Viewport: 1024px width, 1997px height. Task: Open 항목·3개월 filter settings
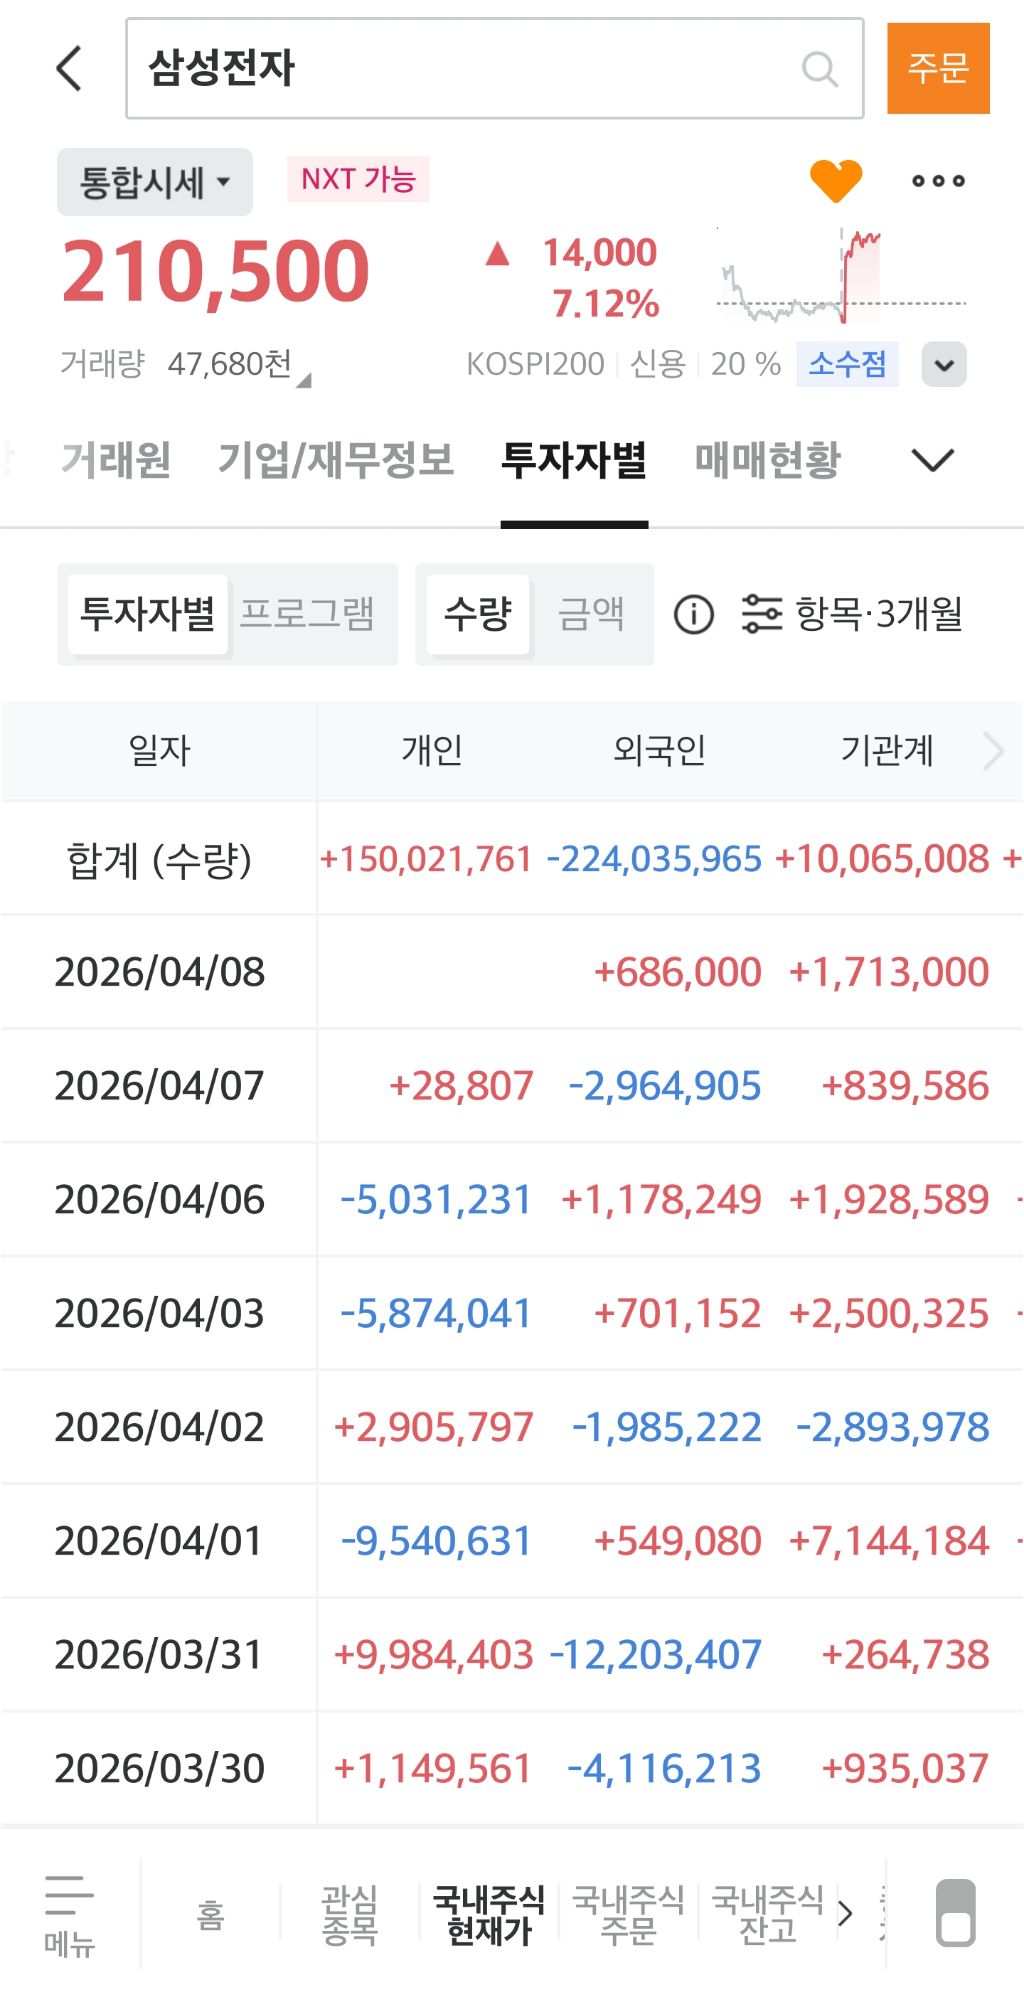click(x=852, y=614)
